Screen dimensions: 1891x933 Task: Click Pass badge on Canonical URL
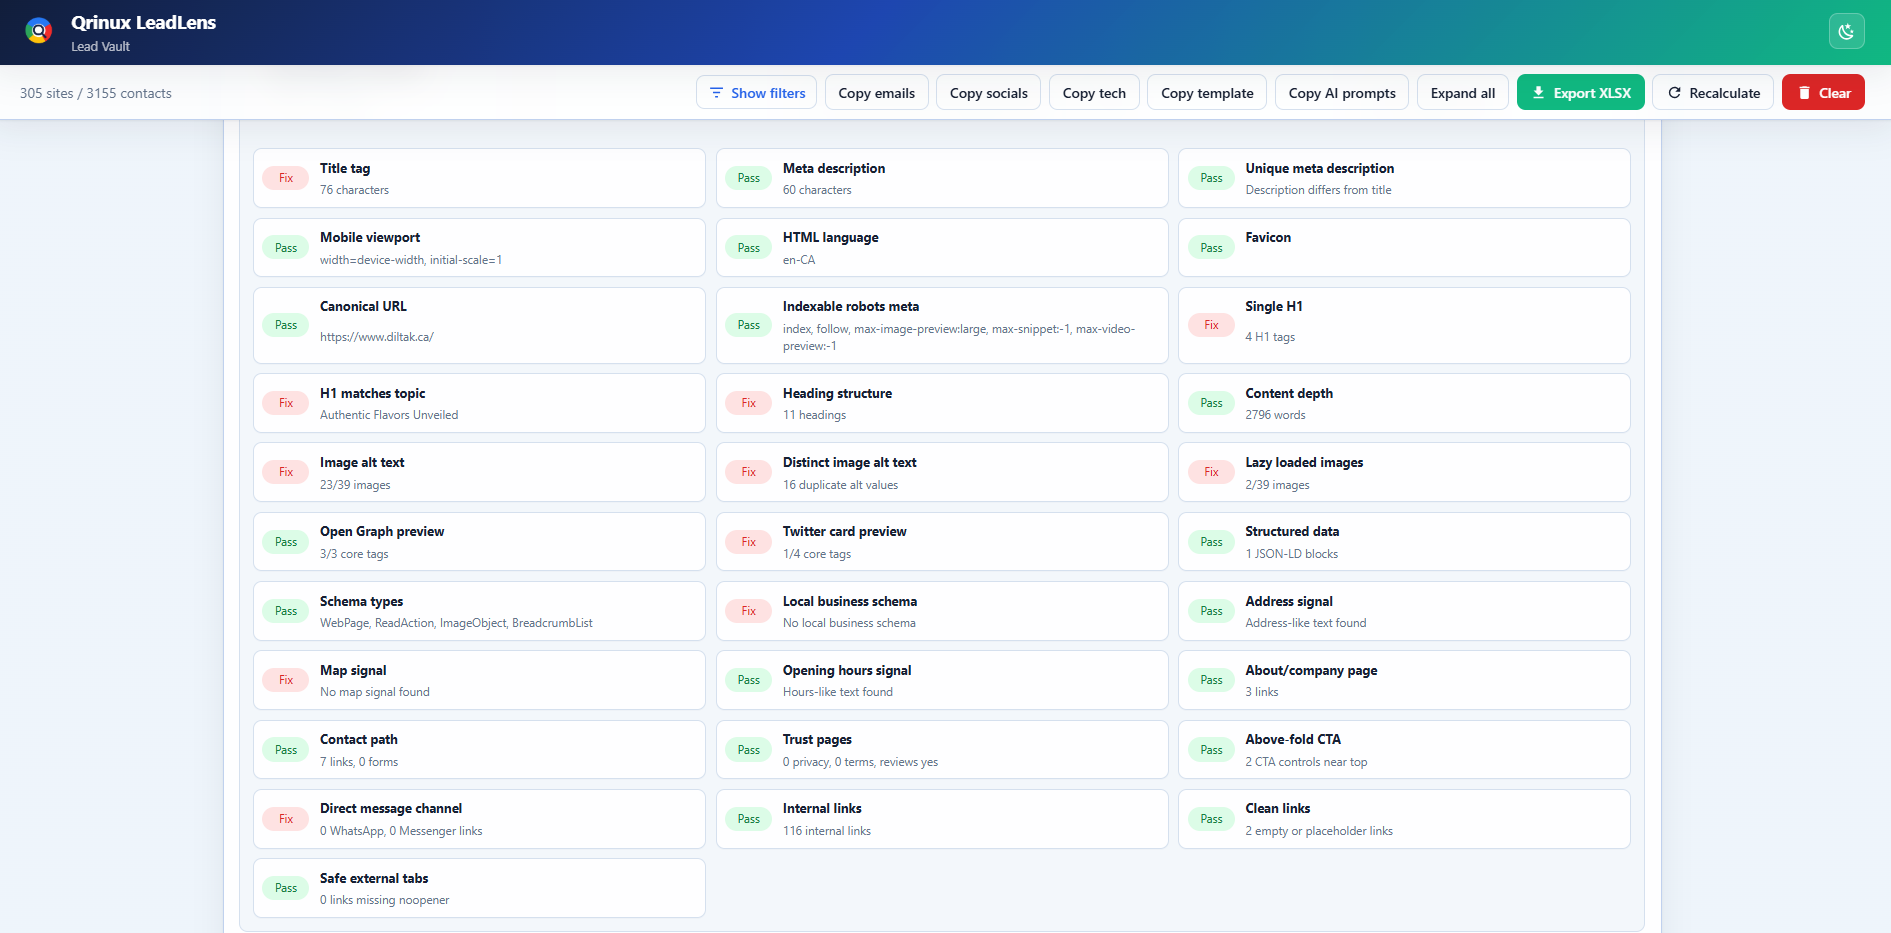point(286,325)
